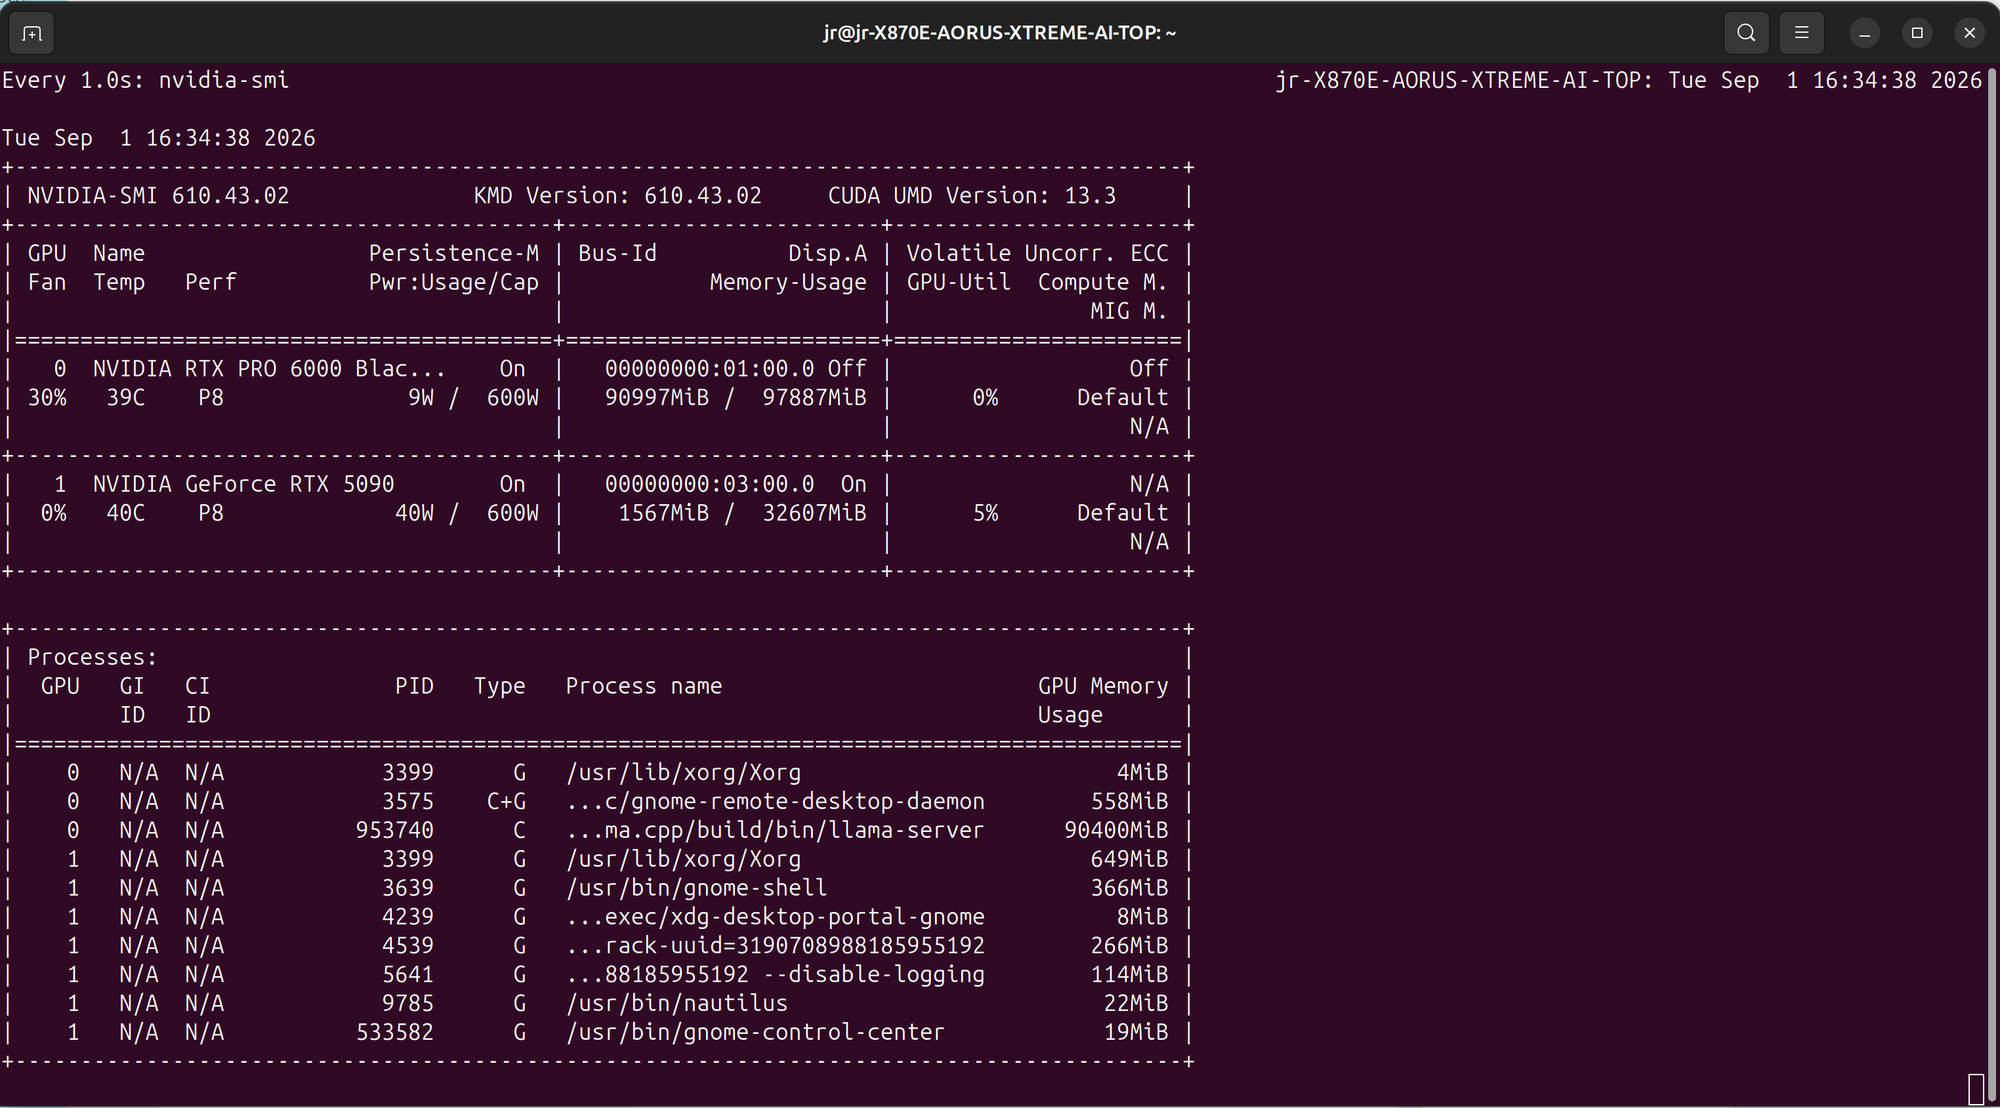Screen dimensions: 2000x1108
Task: Open a new terminal tab
Action: pyautogui.click(x=32, y=33)
